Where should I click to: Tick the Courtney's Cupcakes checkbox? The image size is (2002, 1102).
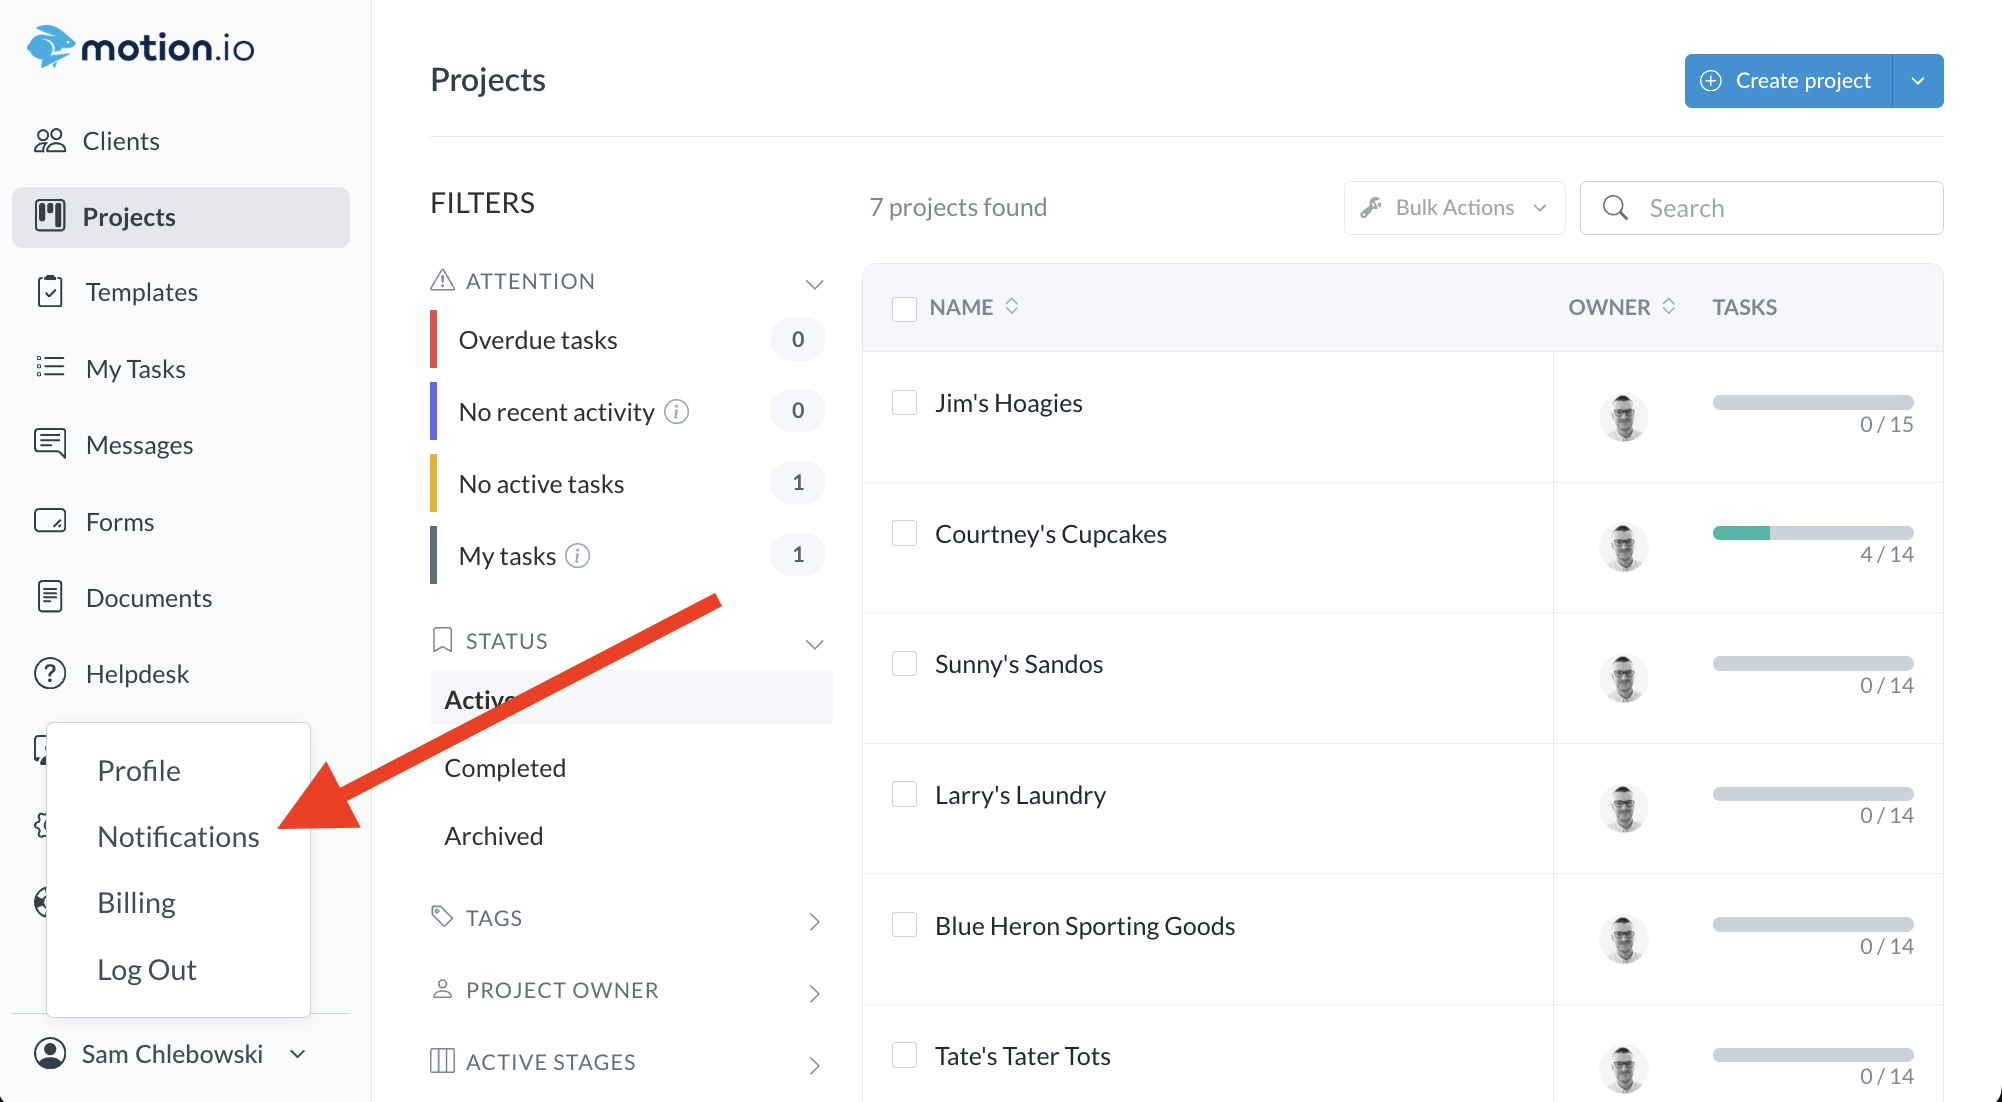pos(904,534)
